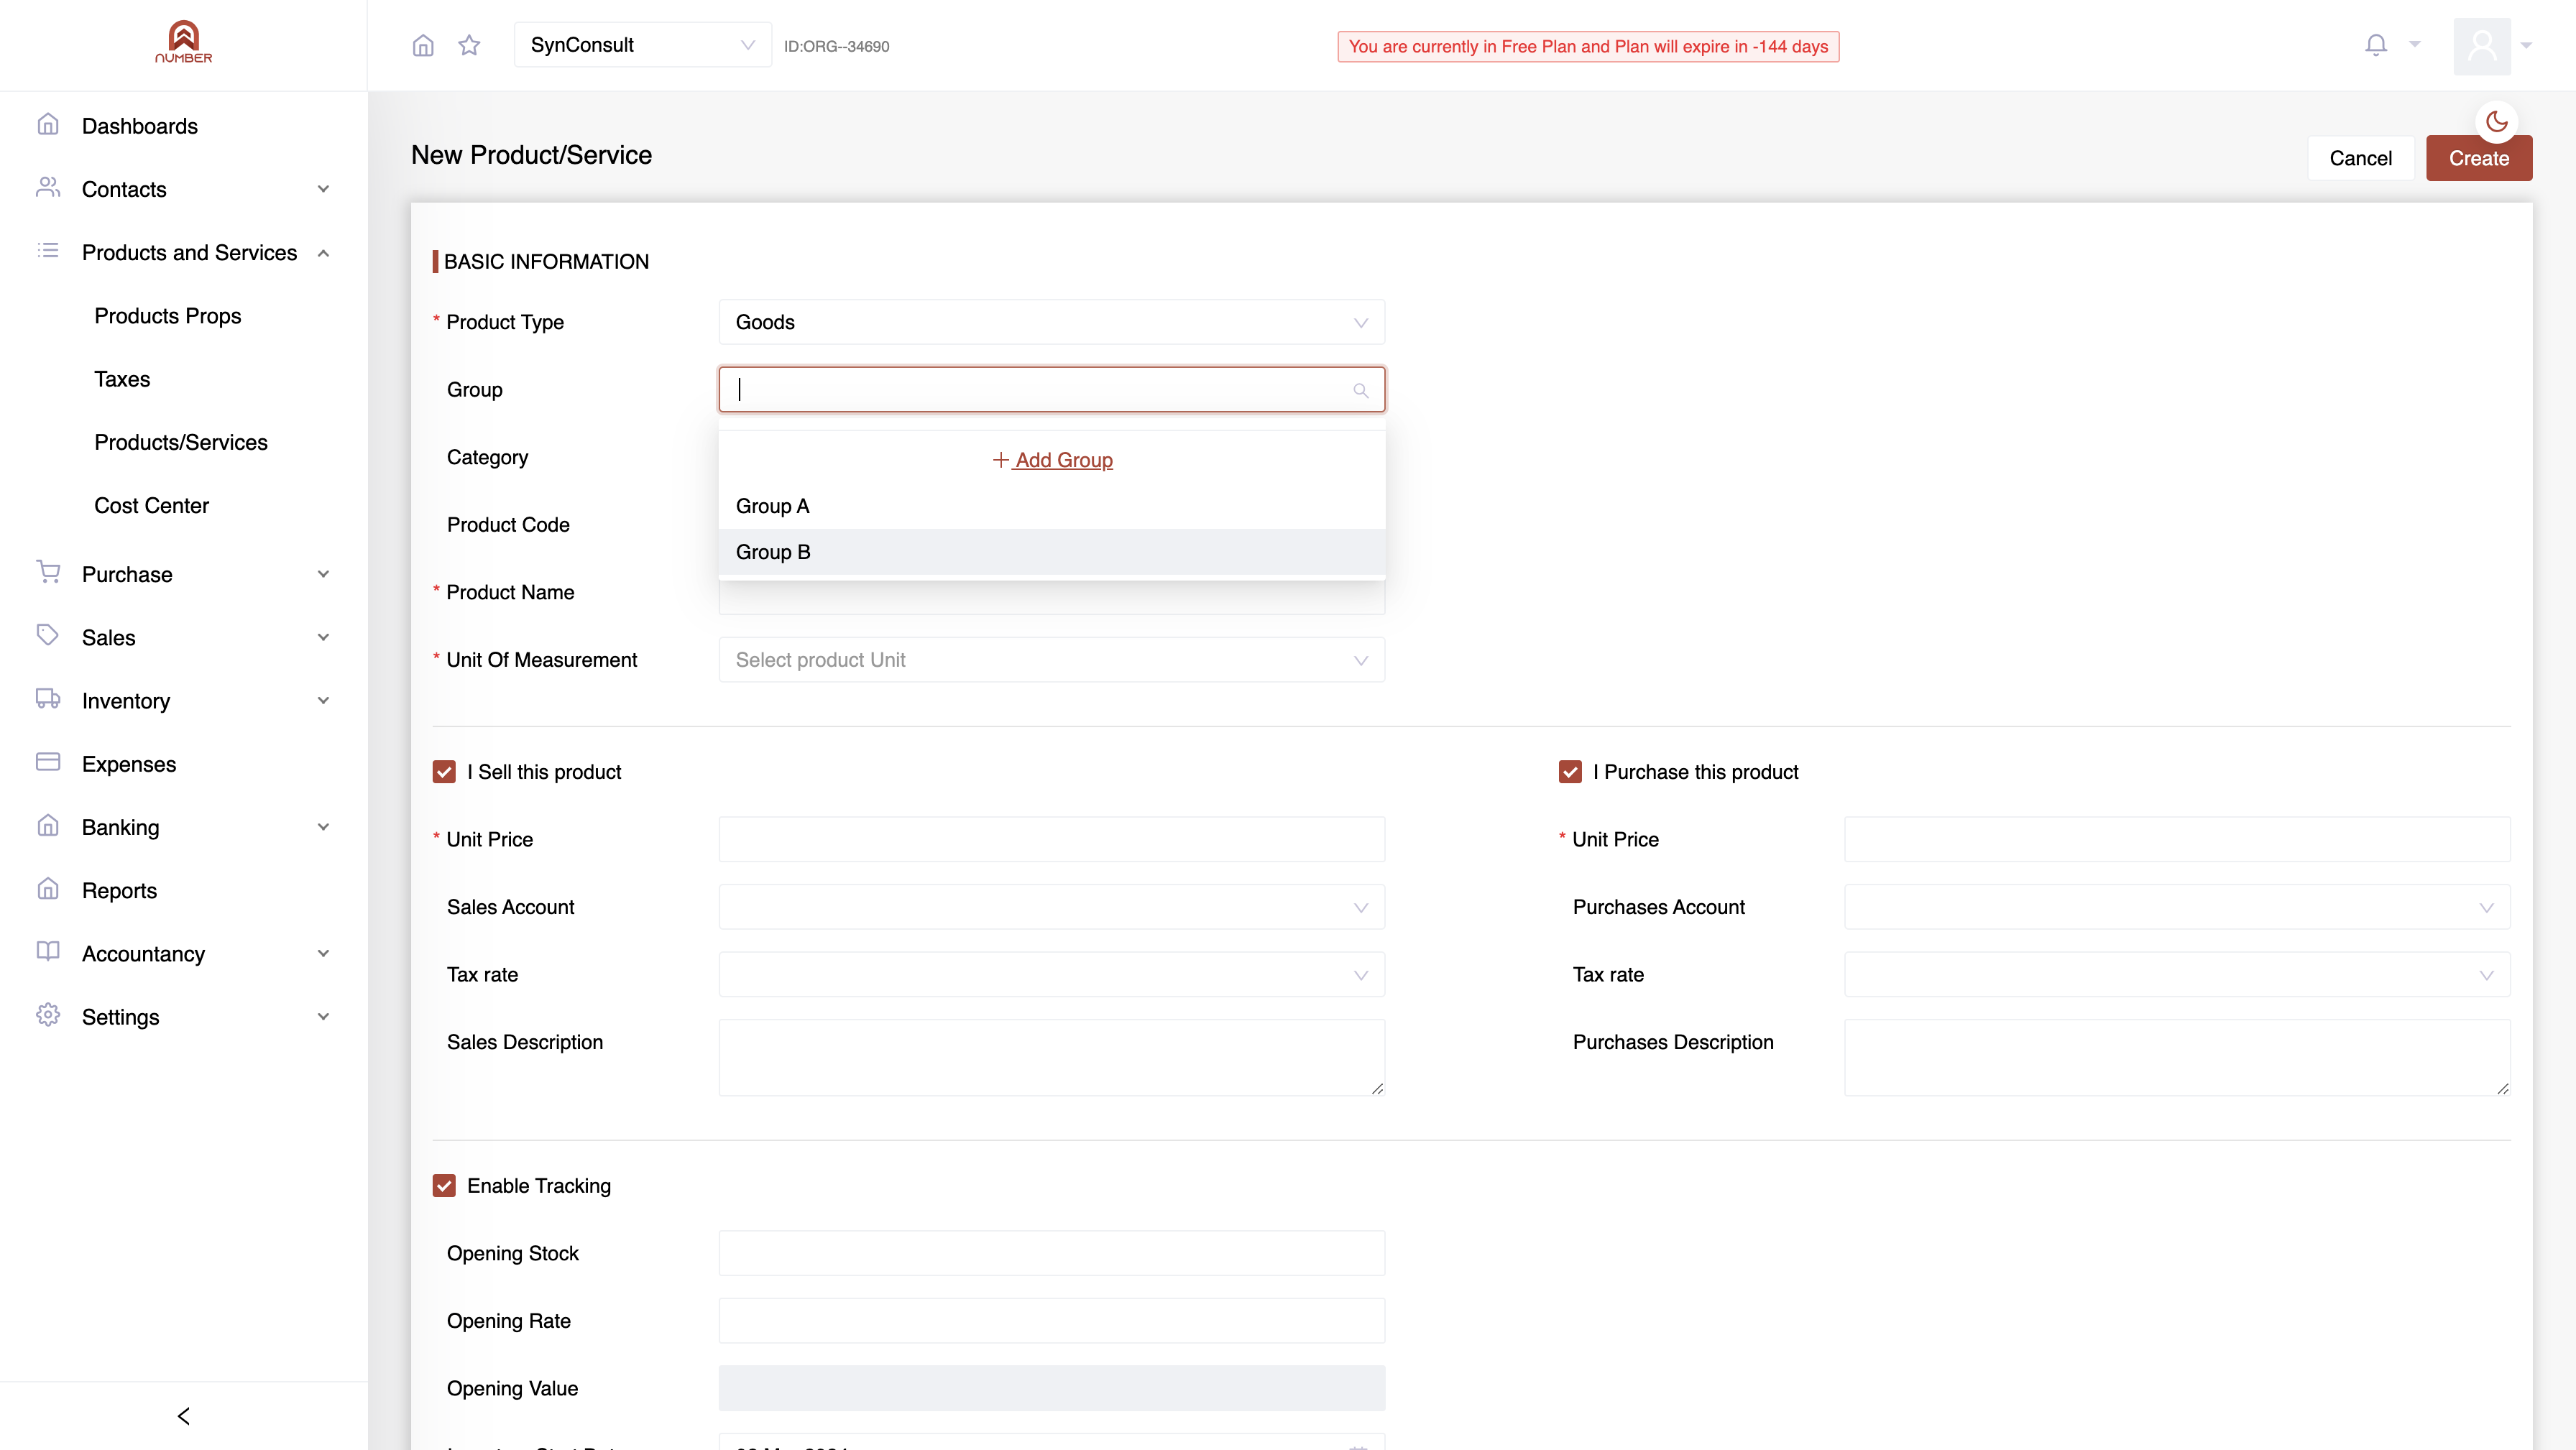Click the Cancel button
This screenshot has width=2576, height=1450.
pyautogui.click(x=2360, y=158)
